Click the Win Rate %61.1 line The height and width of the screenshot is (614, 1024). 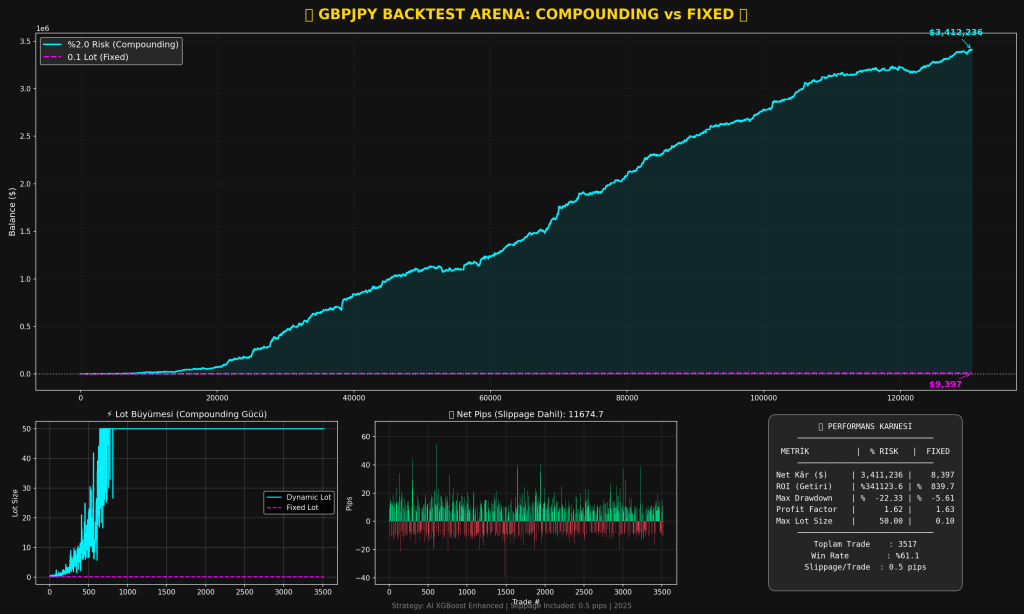[x=864, y=556]
